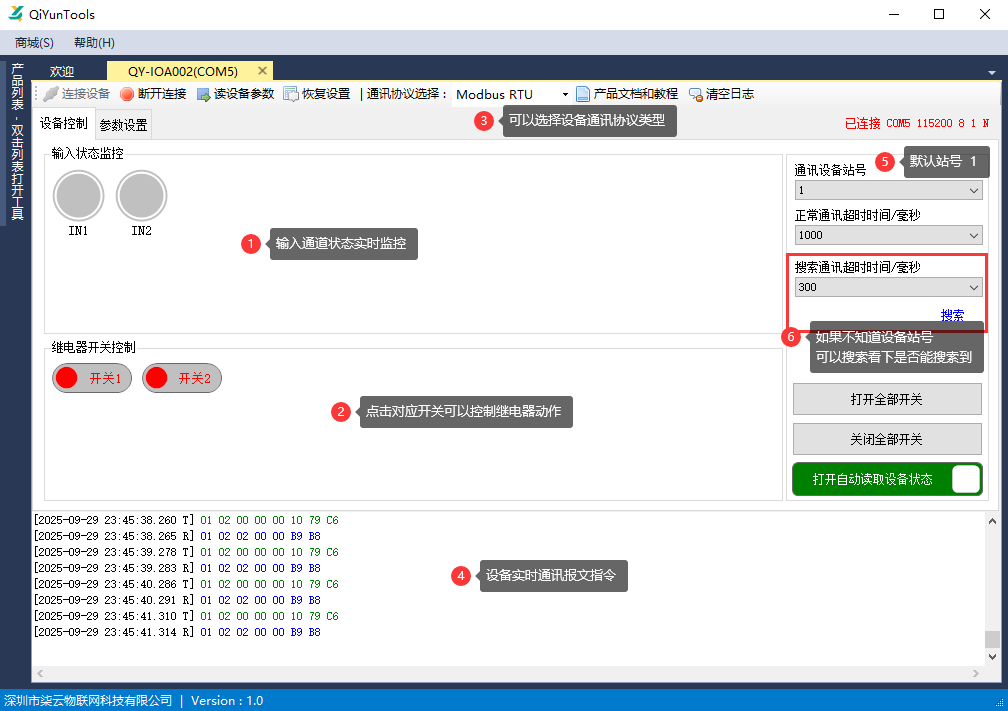Click the log panel vertical scrollbar thumb
The width and height of the screenshot is (1008, 711).
tap(991, 640)
